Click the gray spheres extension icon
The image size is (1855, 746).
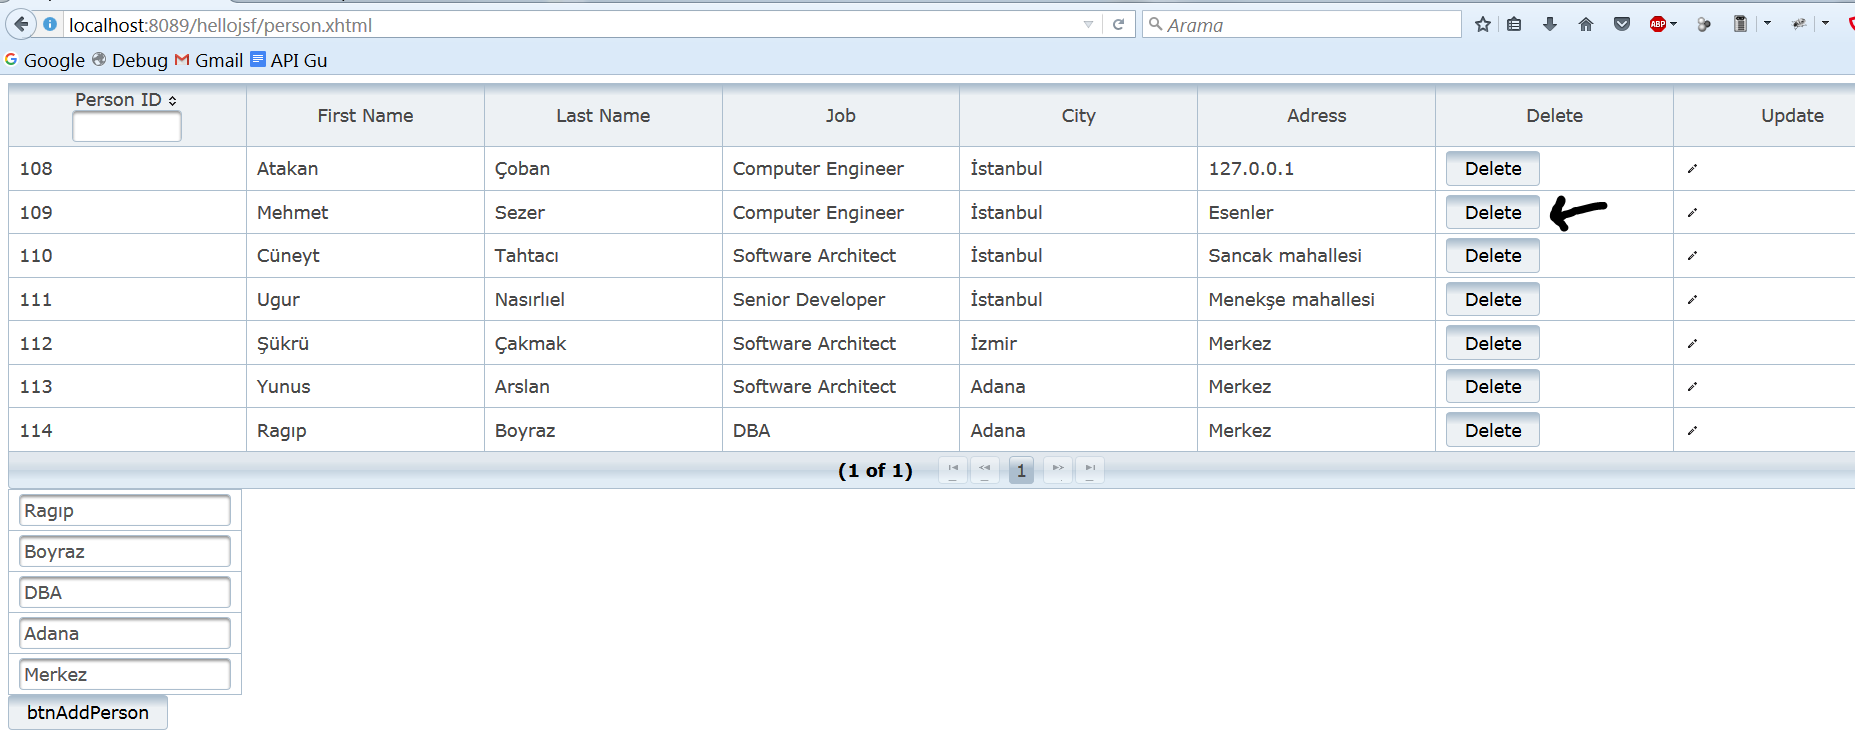coord(1704,24)
